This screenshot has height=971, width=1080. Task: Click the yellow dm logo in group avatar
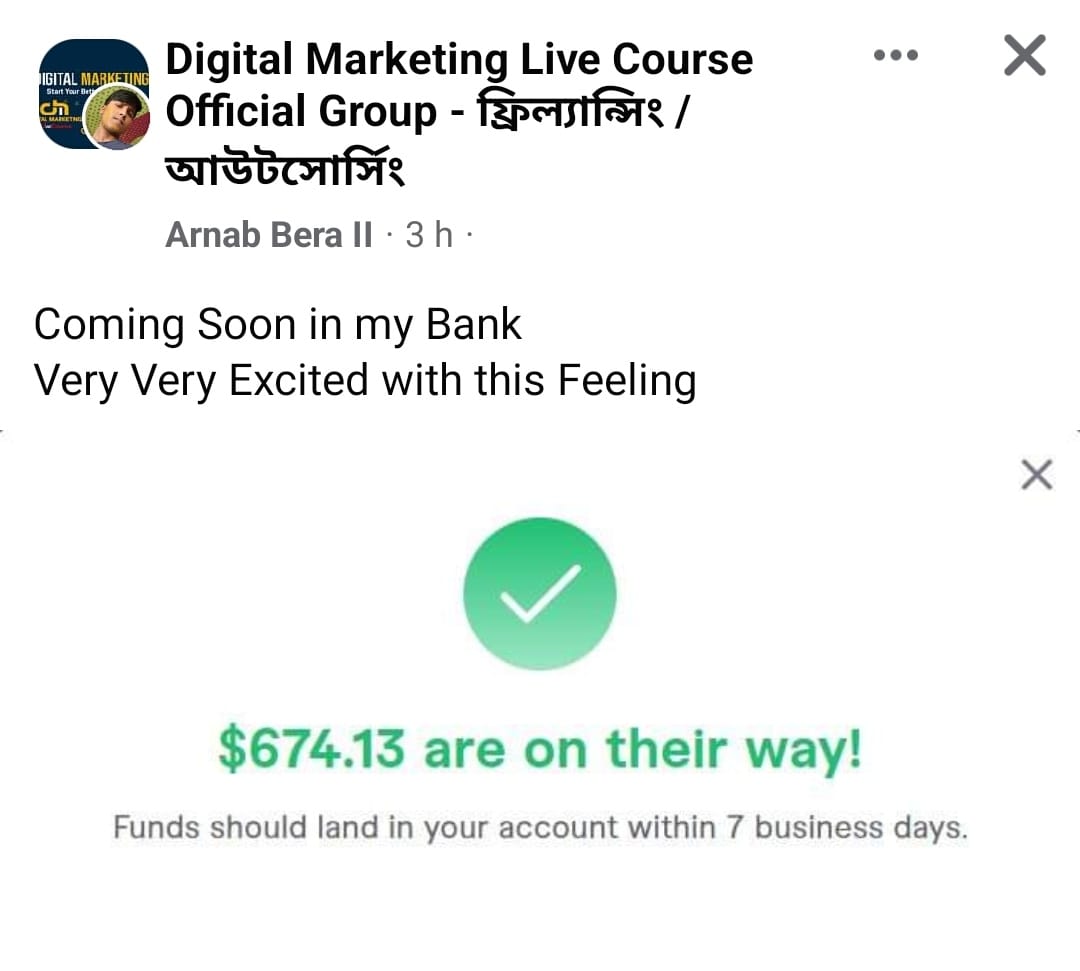coord(54,109)
